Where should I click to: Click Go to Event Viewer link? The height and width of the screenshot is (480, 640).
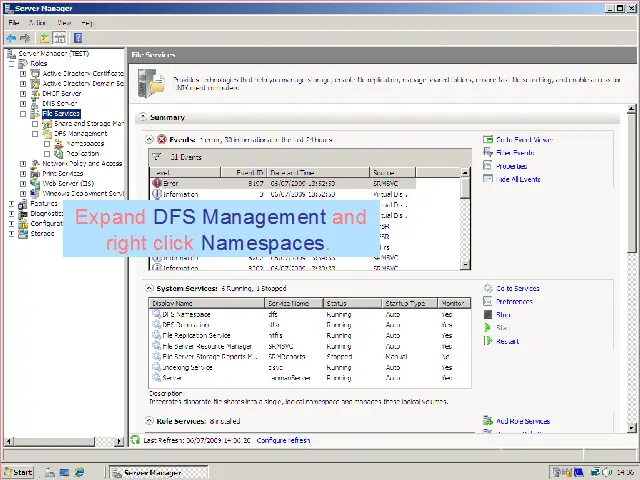click(524, 140)
